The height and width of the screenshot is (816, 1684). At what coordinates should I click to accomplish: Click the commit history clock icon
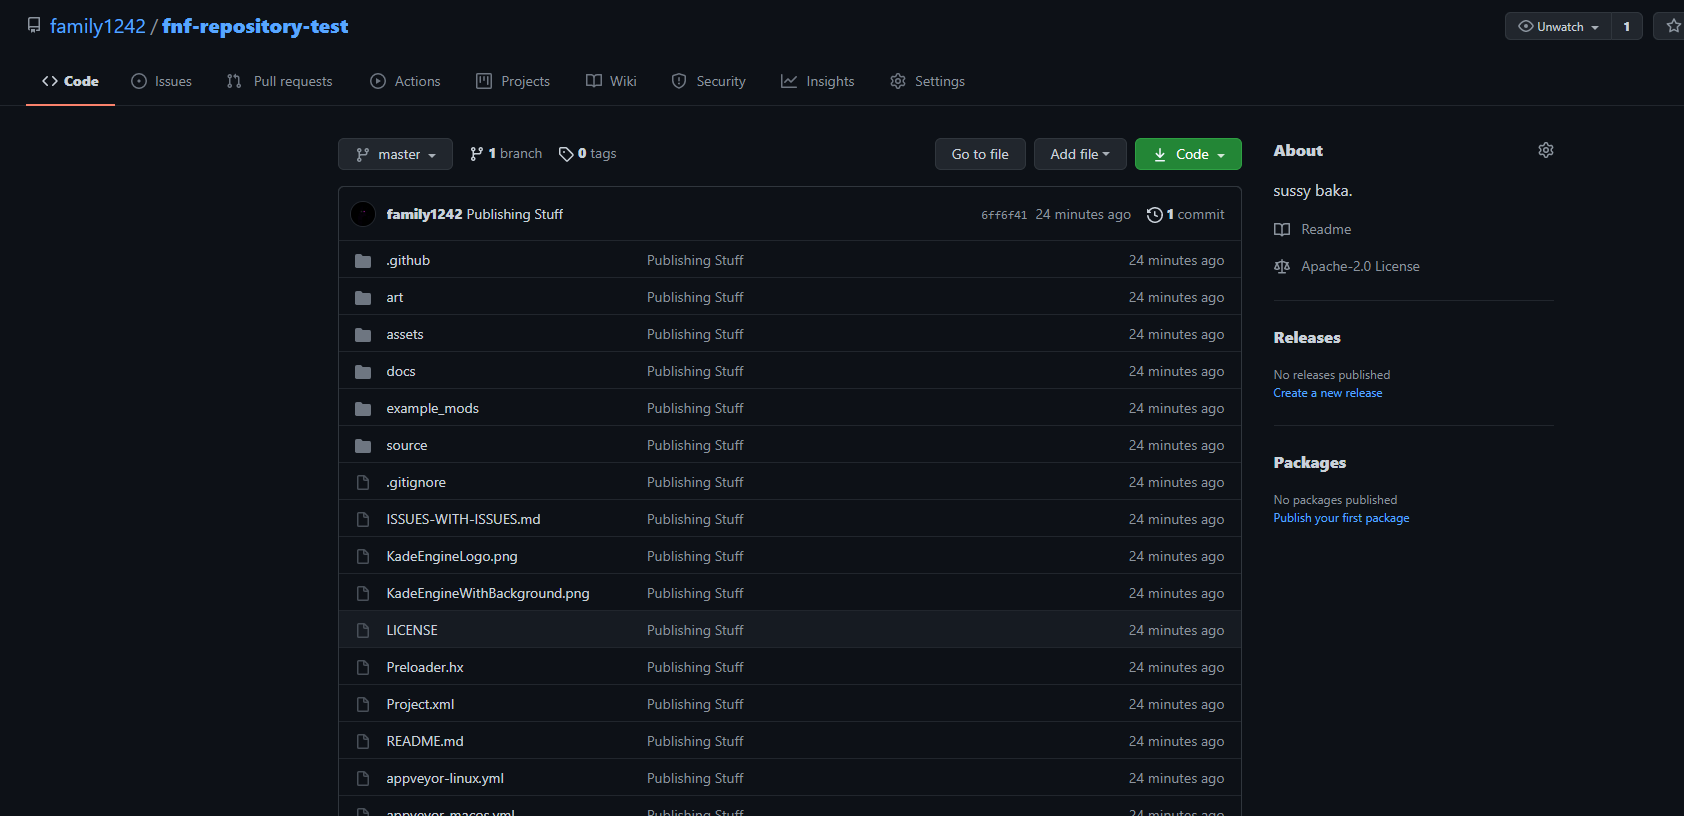pyautogui.click(x=1154, y=215)
